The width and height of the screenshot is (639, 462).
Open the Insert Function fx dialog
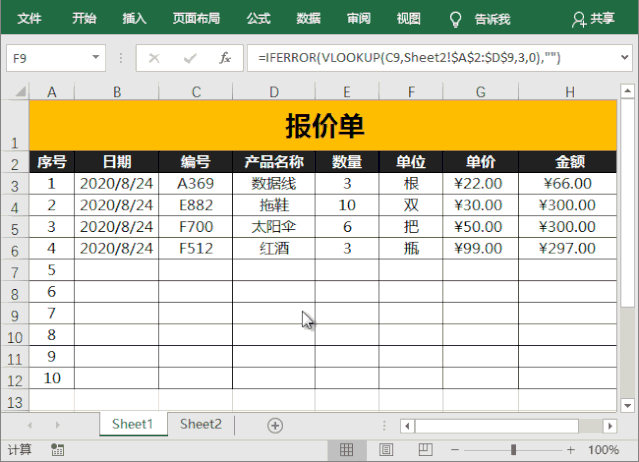point(225,58)
